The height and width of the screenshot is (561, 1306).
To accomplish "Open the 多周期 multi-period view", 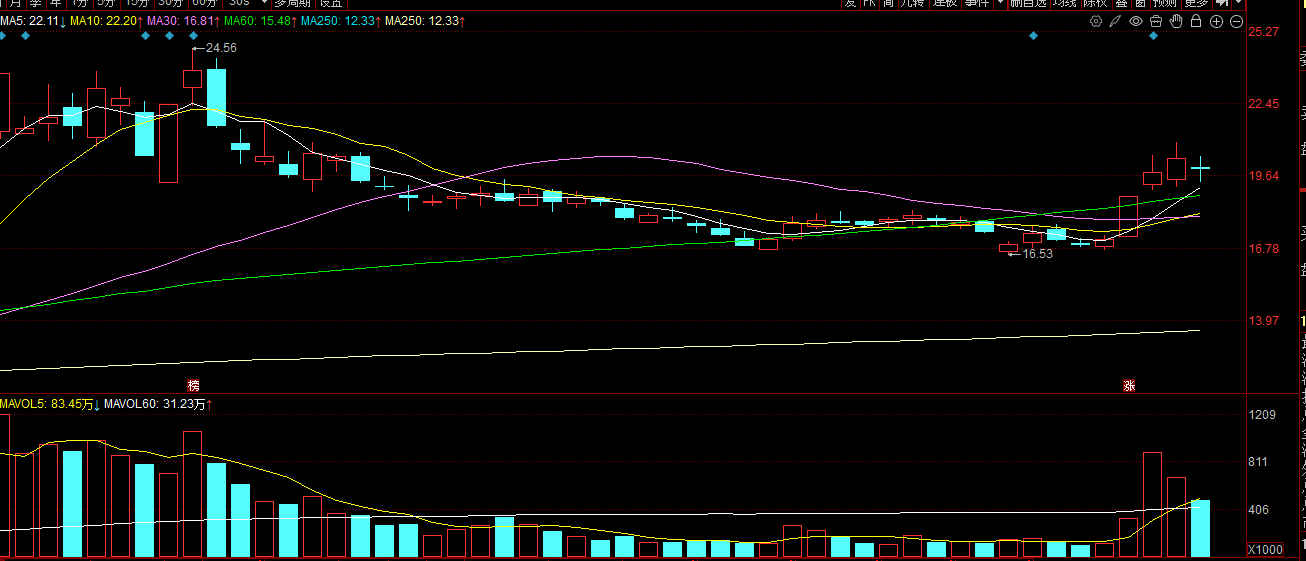I will pos(293,4).
